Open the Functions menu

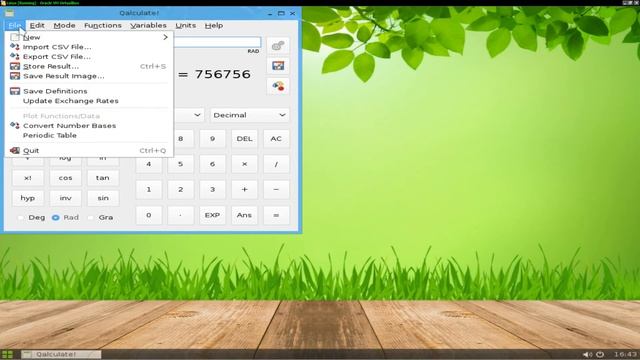(103, 25)
